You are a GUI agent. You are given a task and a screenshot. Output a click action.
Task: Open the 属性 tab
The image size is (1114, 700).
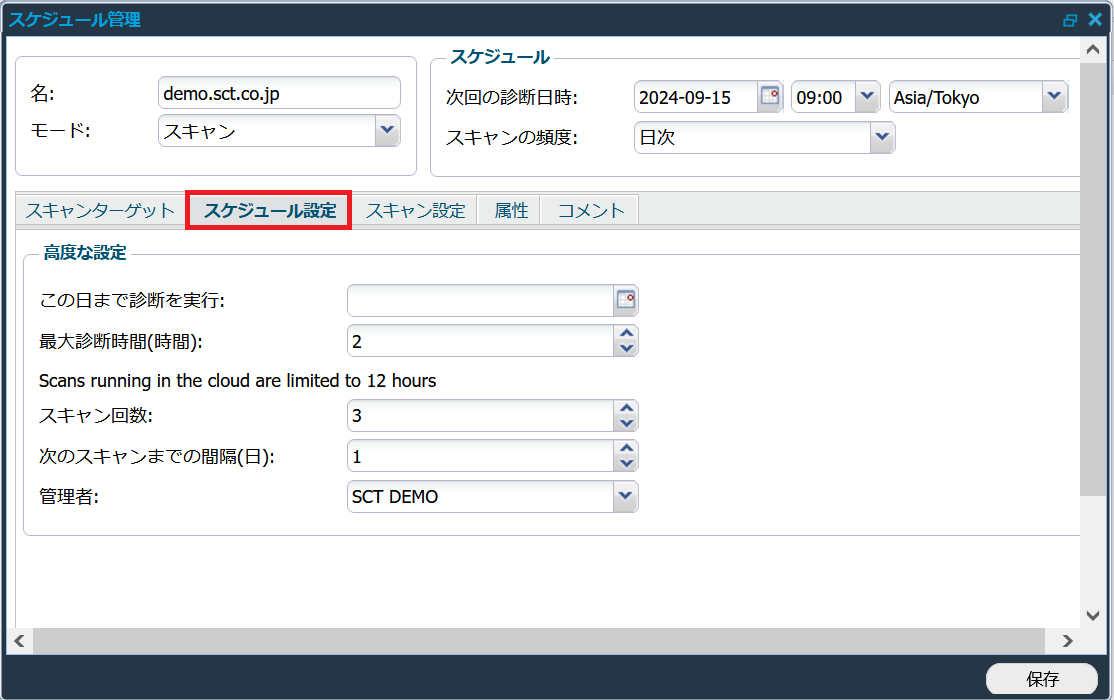point(511,210)
